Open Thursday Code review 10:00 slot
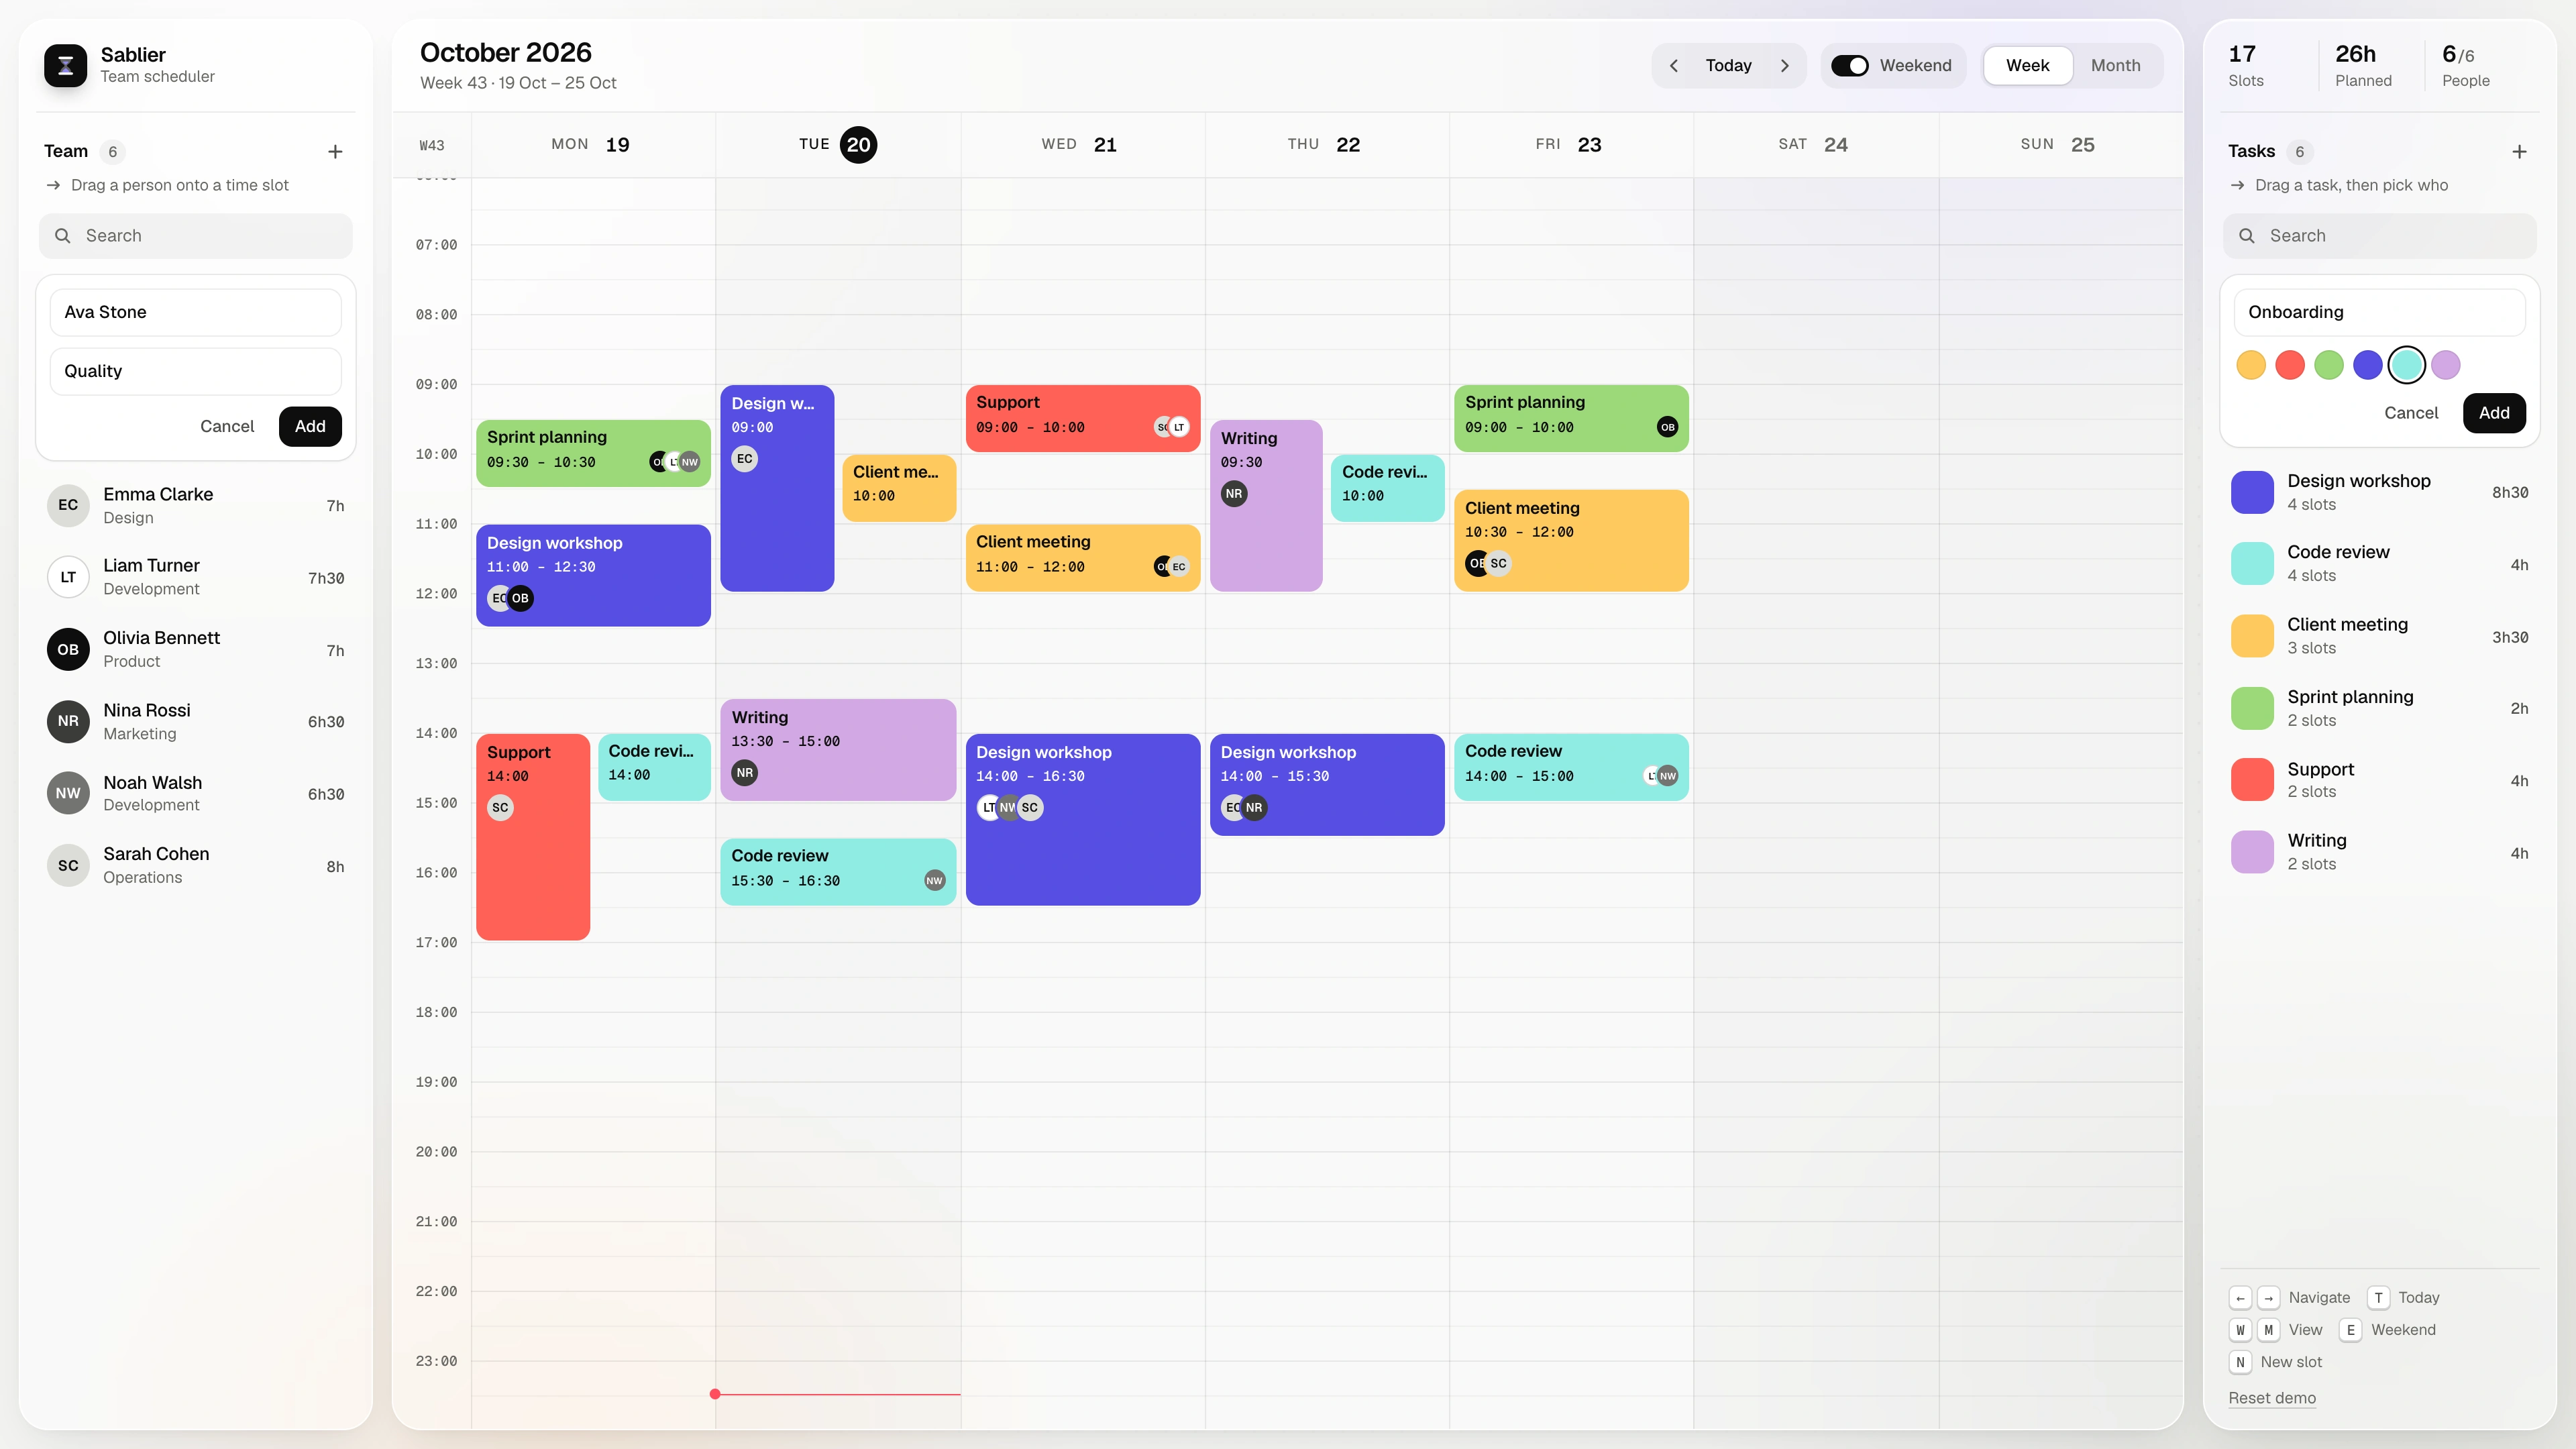 click(x=1387, y=488)
